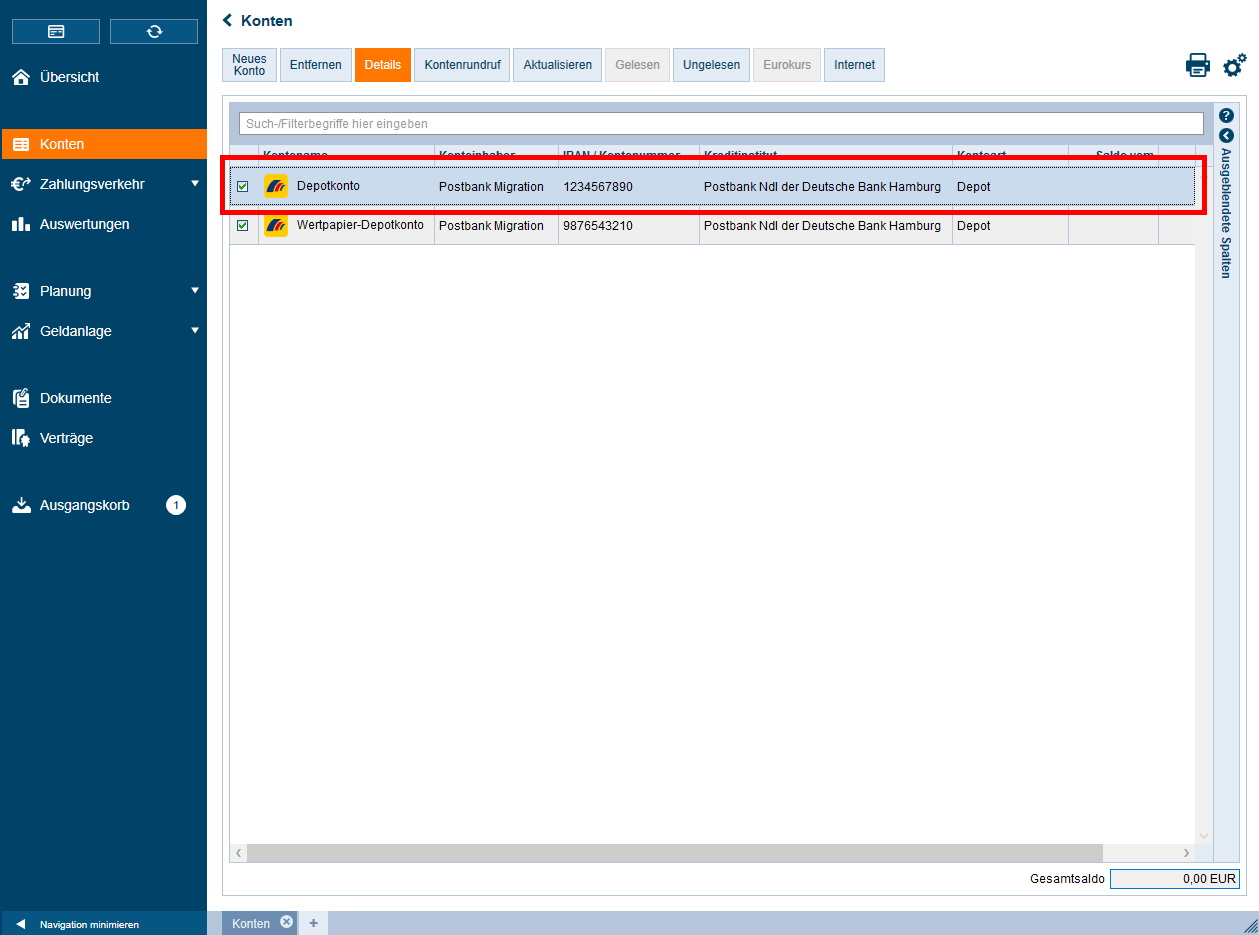Click the house icon next to Übersicht
1259x935 pixels.
(x=21, y=77)
